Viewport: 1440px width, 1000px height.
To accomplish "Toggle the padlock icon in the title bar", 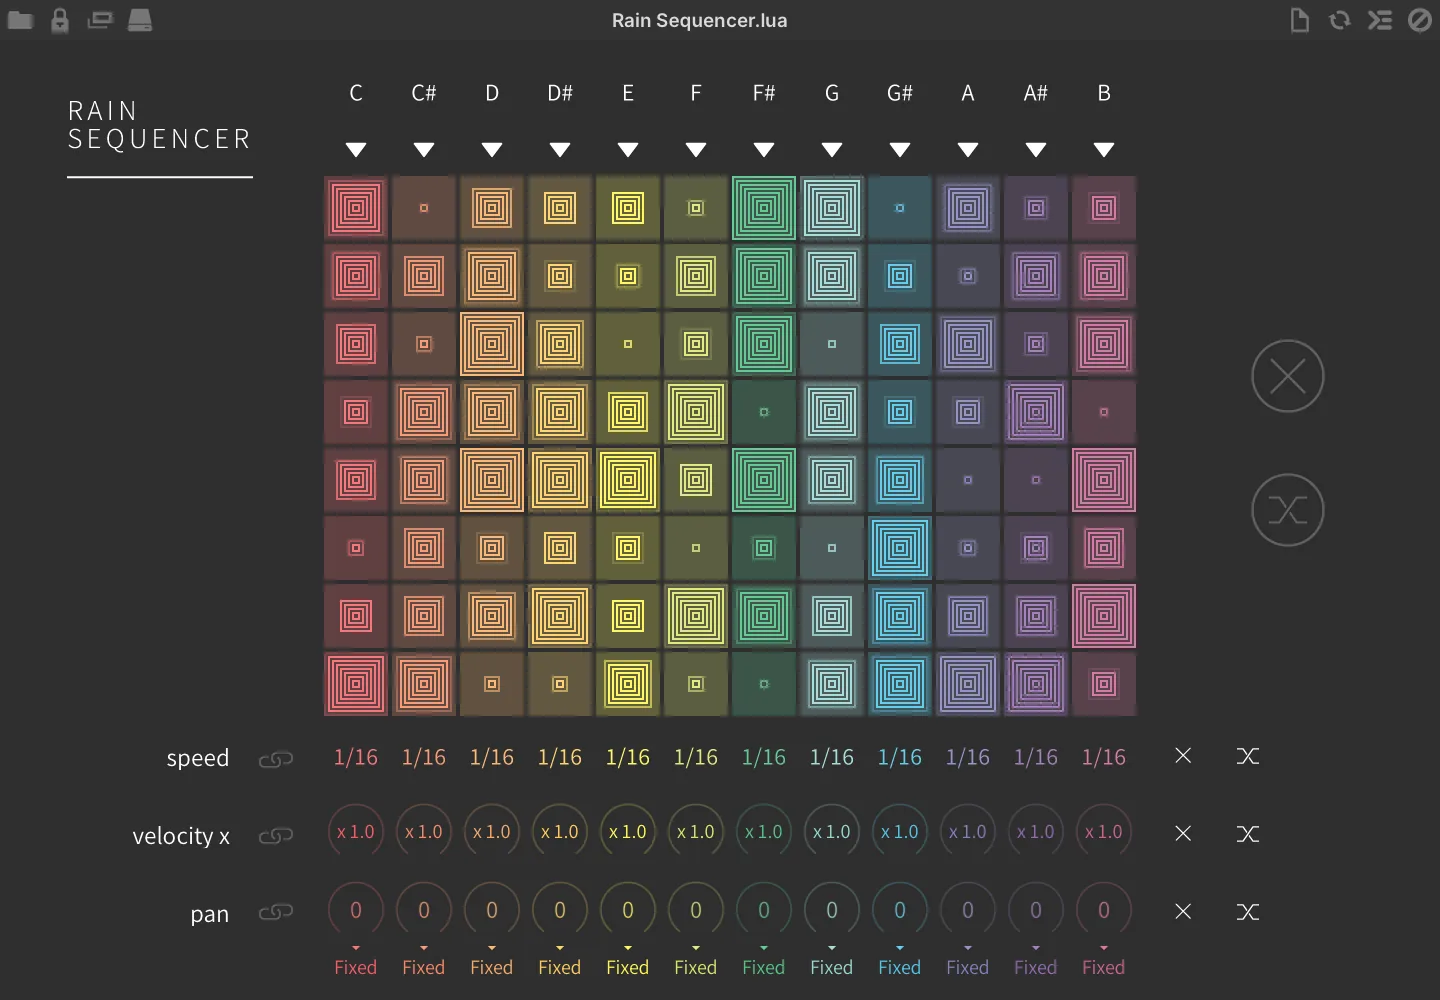I will 60,20.
